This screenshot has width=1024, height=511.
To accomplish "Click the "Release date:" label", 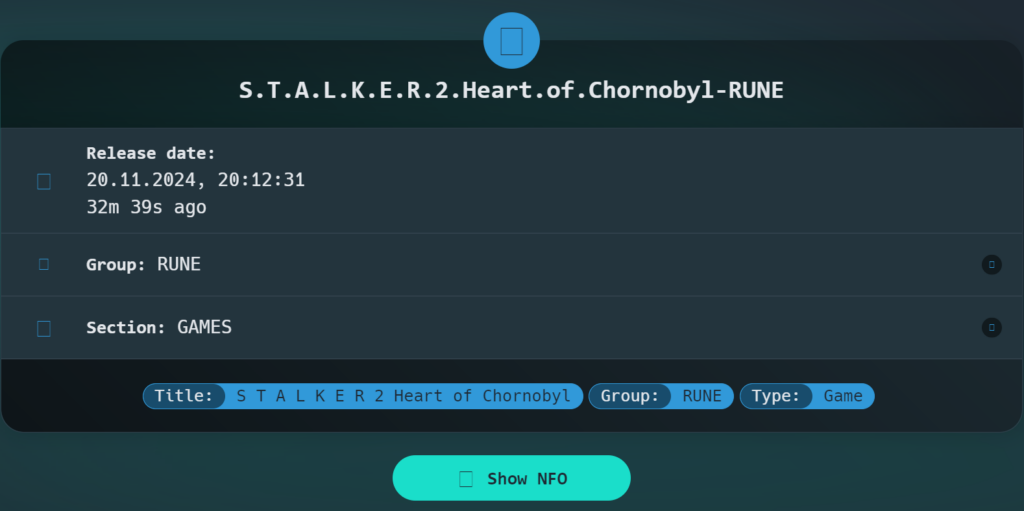I will [151, 153].
